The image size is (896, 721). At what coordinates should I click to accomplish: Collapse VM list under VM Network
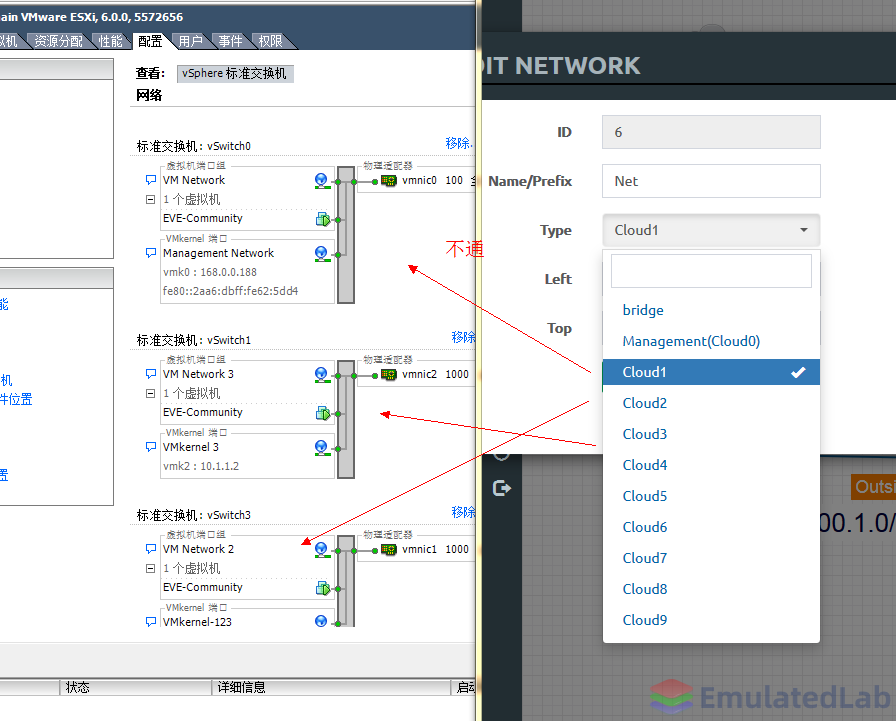(x=150, y=200)
